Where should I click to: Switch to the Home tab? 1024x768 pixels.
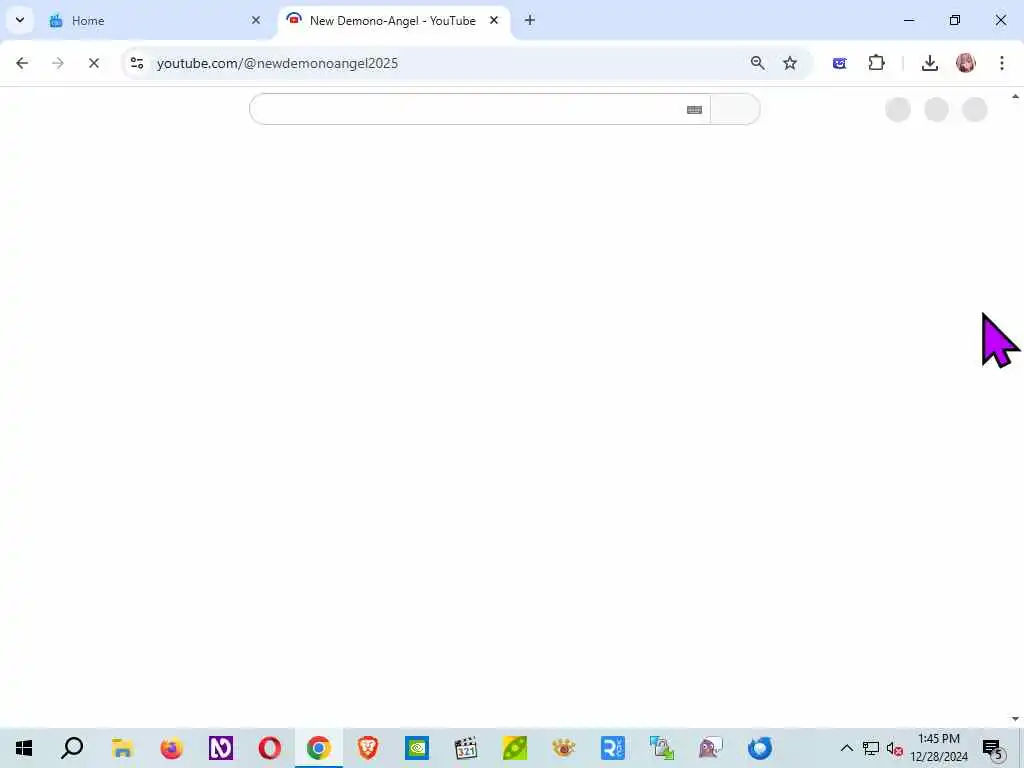(x=155, y=20)
